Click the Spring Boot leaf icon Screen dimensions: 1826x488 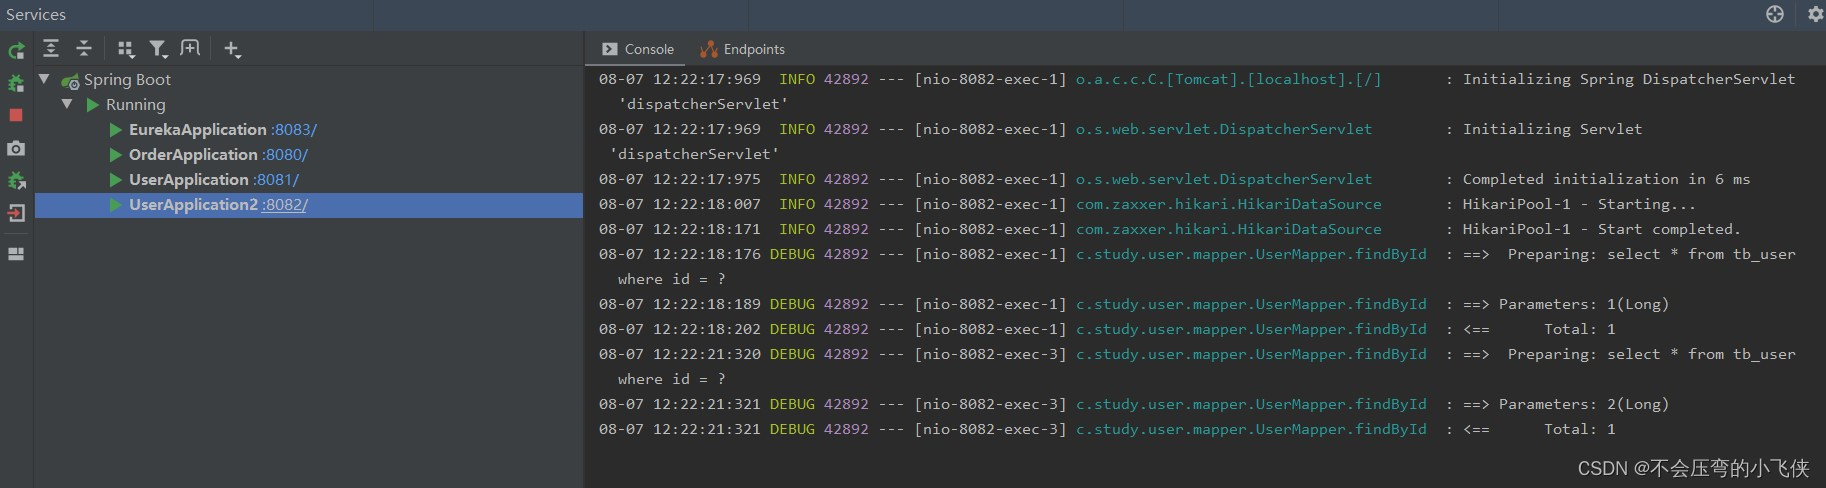pyautogui.click(x=70, y=81)
